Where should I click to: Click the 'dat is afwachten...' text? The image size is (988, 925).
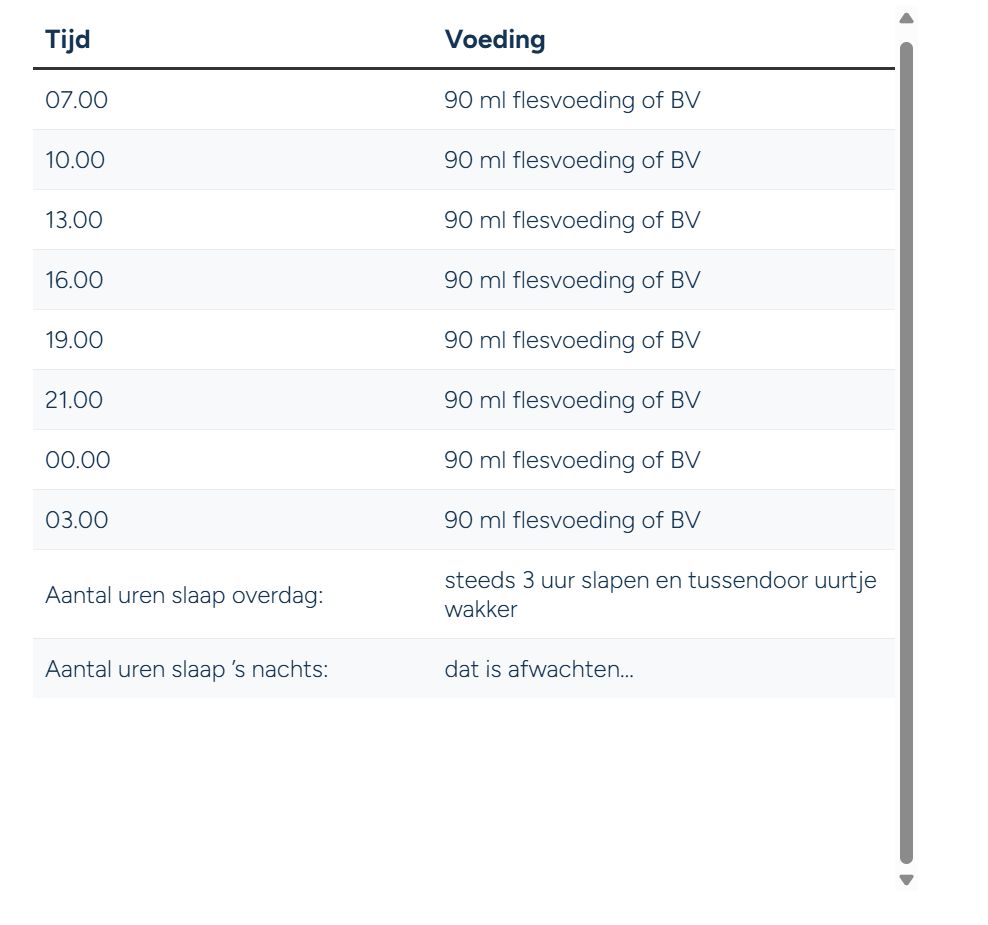pos(539,669)
